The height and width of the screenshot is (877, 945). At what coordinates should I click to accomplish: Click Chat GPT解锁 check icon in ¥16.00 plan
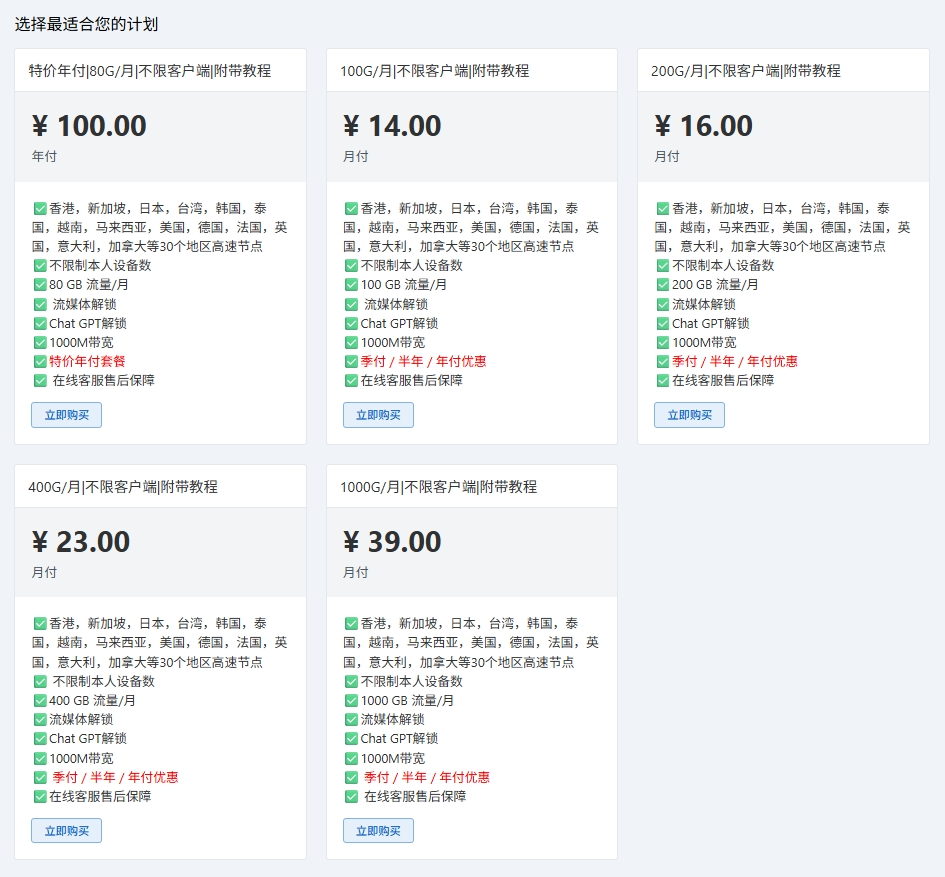pyautogui.click(x=663, y=323)
